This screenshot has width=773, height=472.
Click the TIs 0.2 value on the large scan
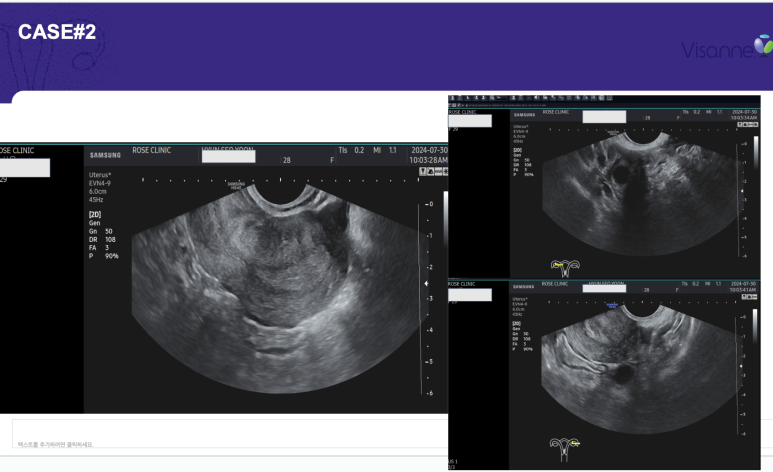pos(351,150)
